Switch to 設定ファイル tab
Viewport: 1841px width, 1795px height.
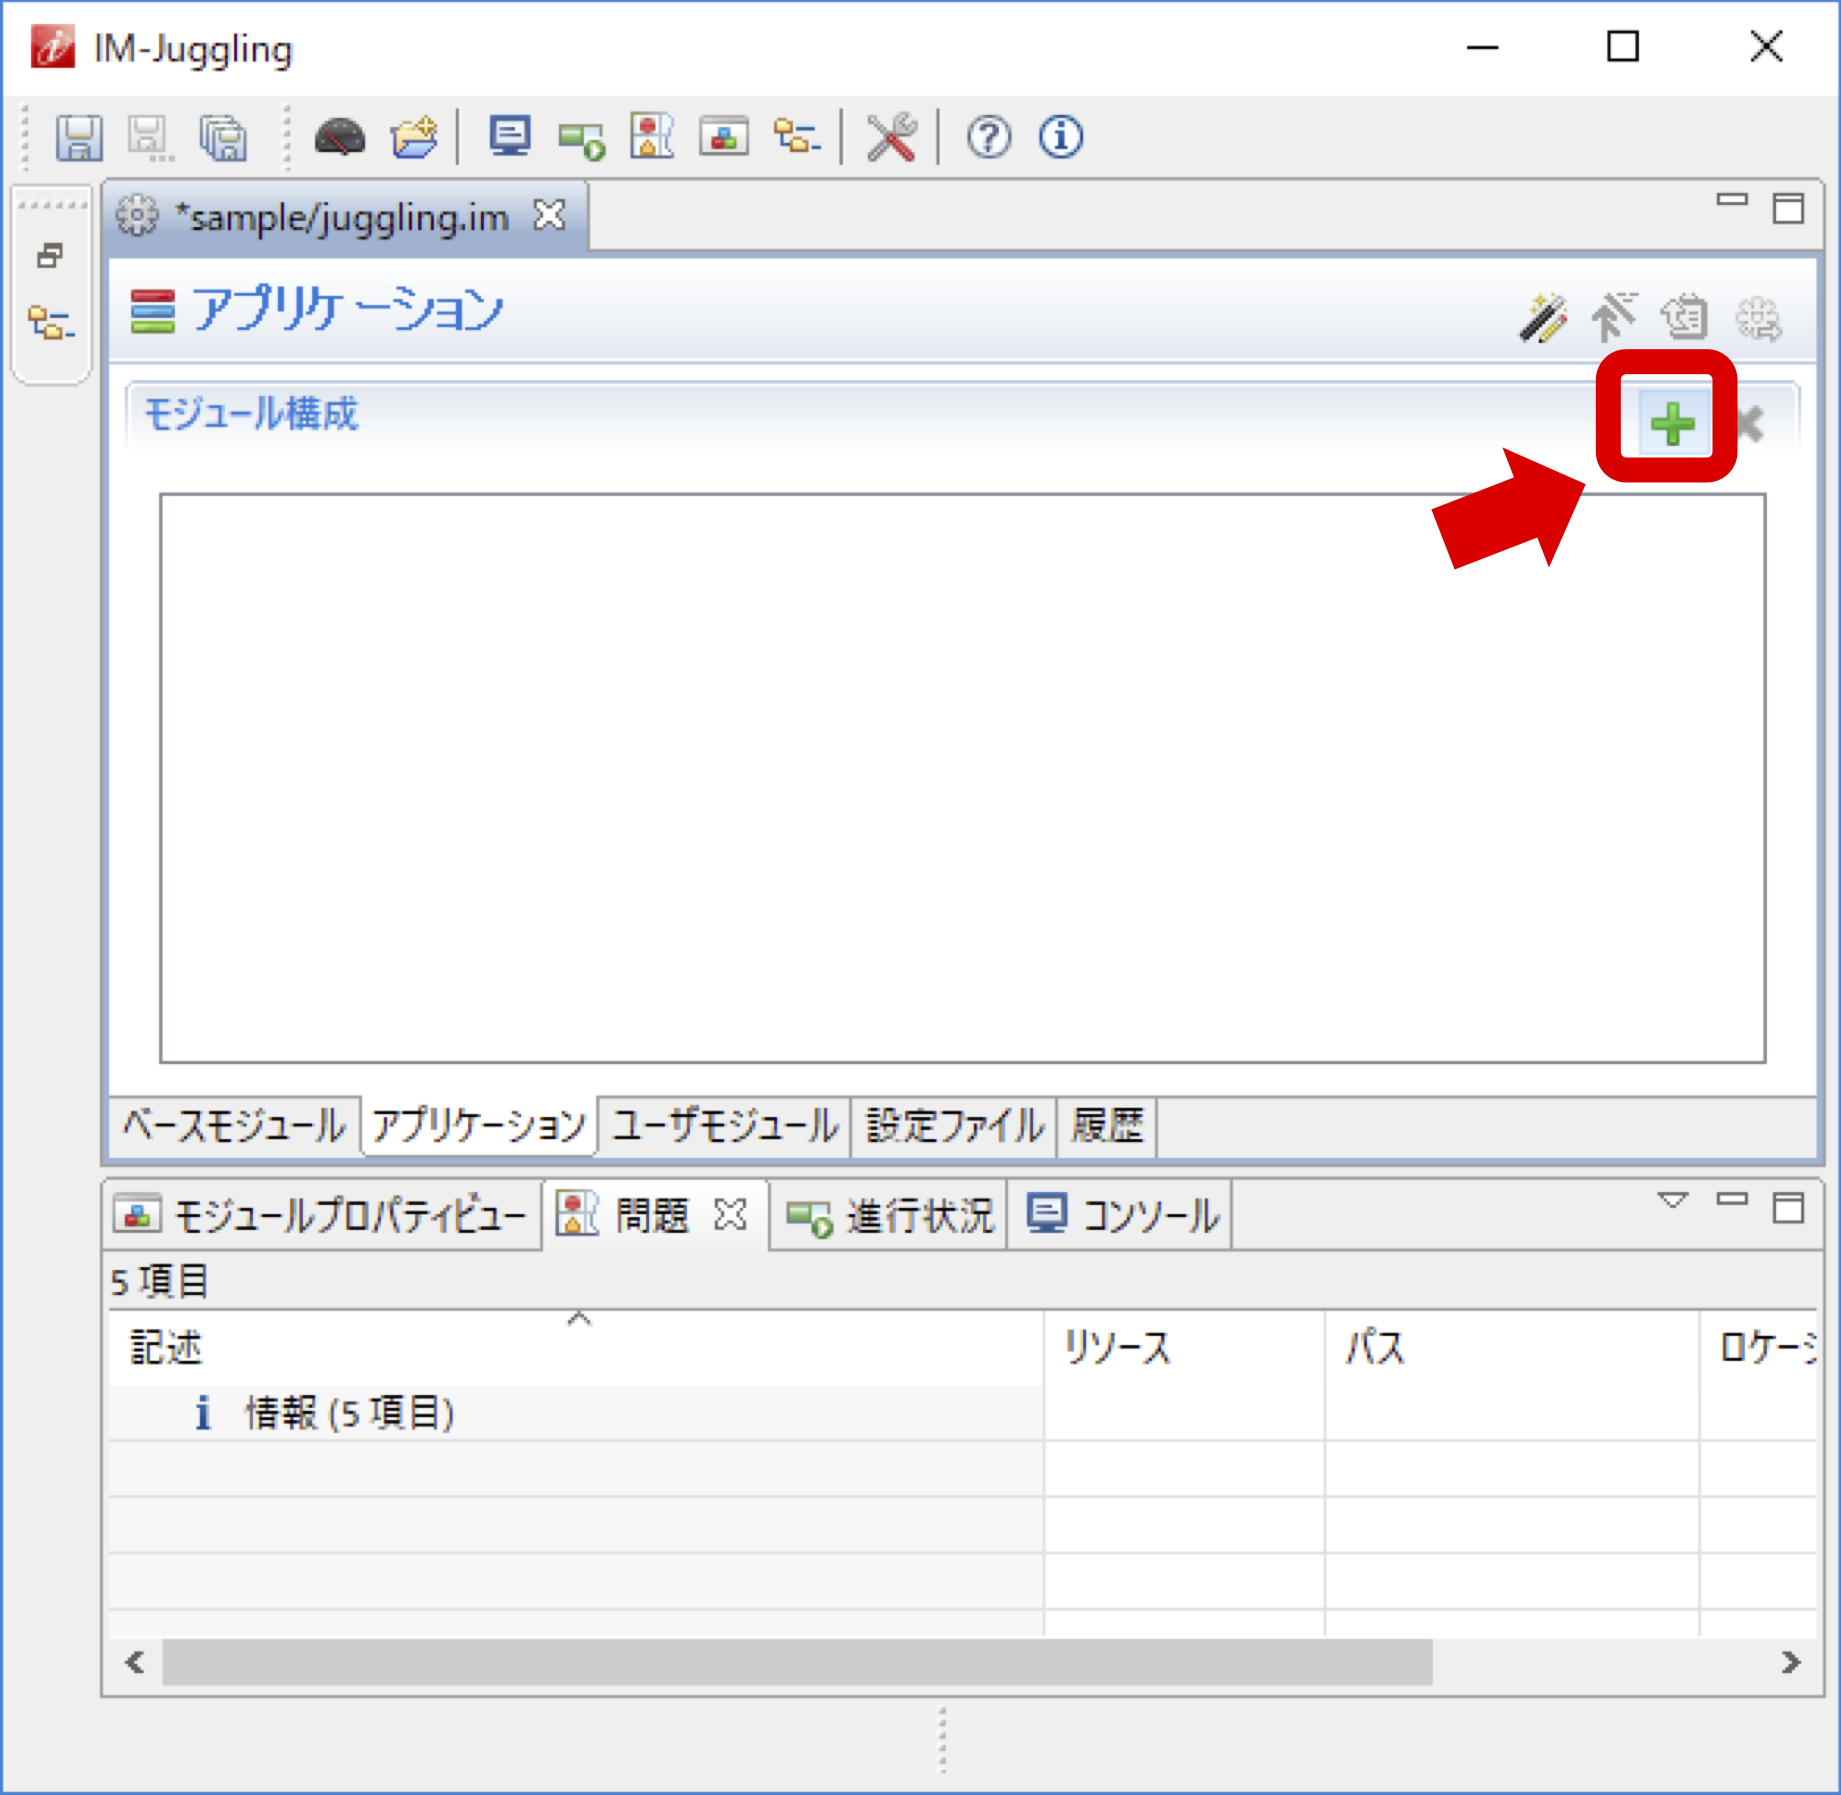tap(955, 1126)
